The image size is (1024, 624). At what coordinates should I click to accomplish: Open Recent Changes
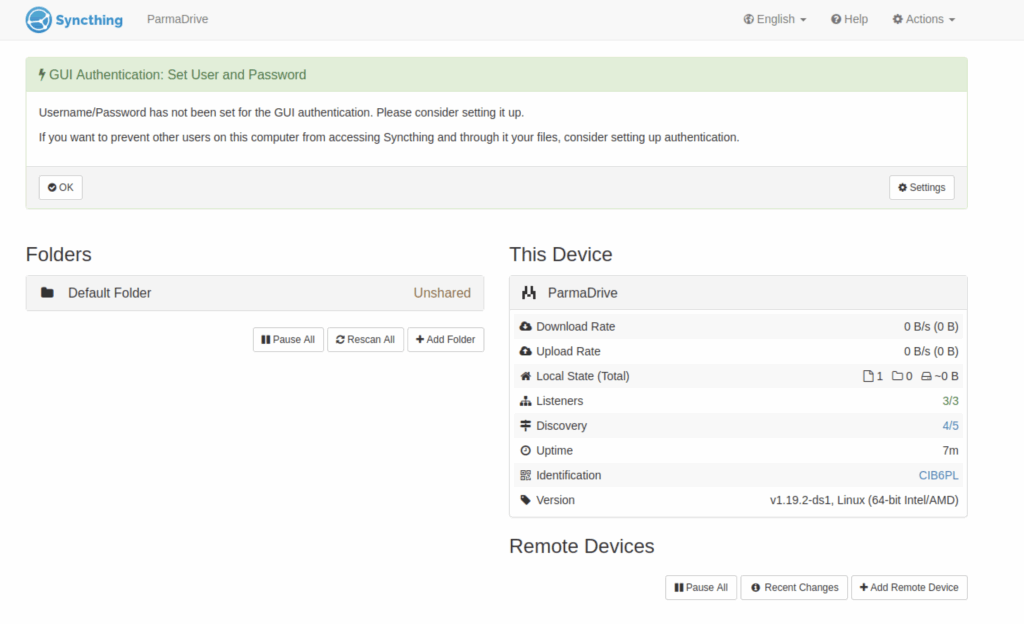point(794,587)
